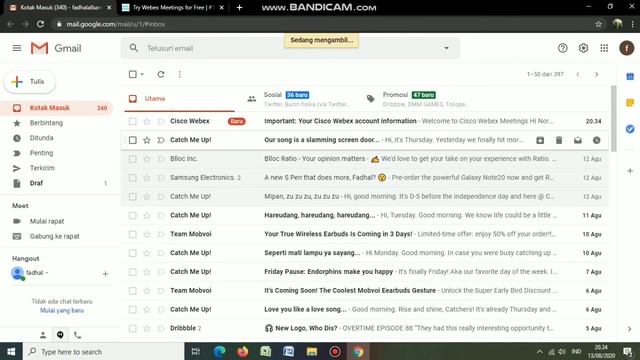The height and width of the screenshot is (360, 640).
Task: Open the account avatar menu
Action: 627,48
